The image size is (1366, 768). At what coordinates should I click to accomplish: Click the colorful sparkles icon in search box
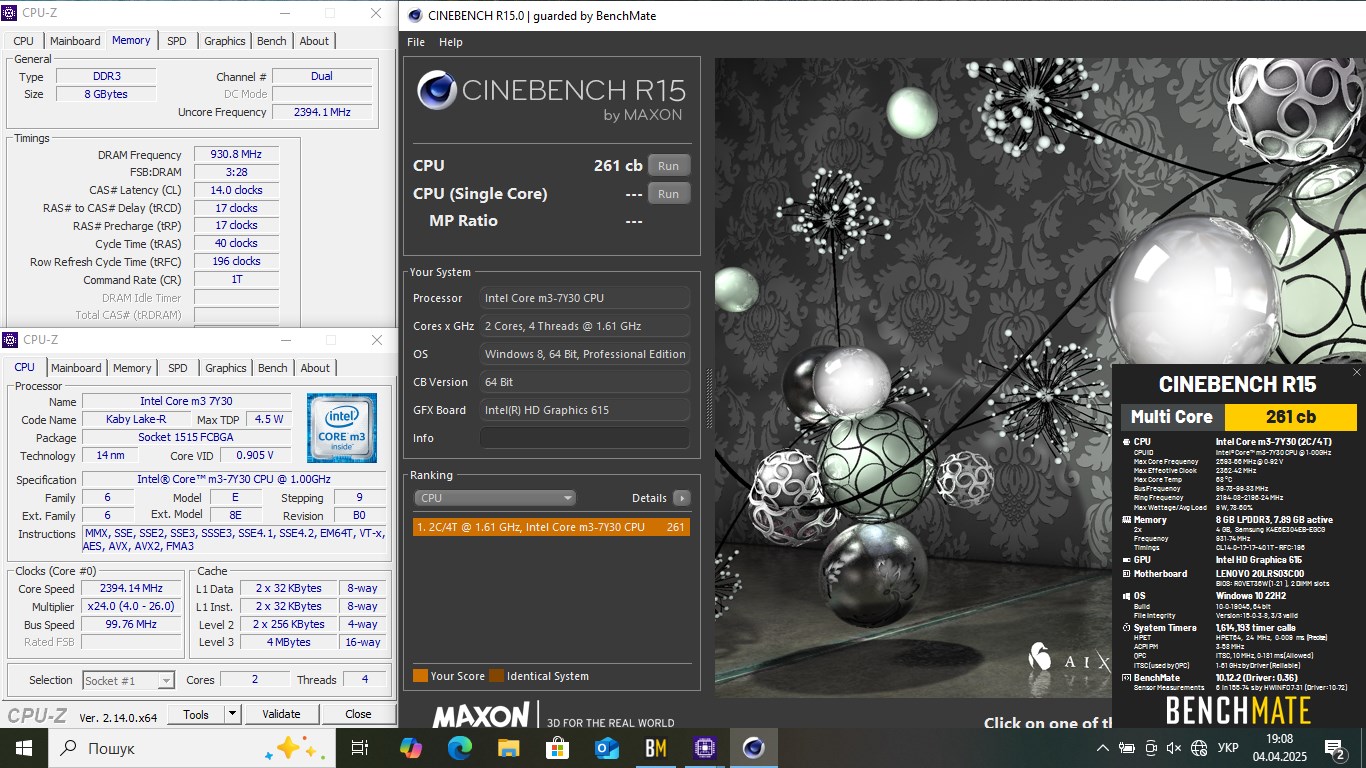coord(294,748)
